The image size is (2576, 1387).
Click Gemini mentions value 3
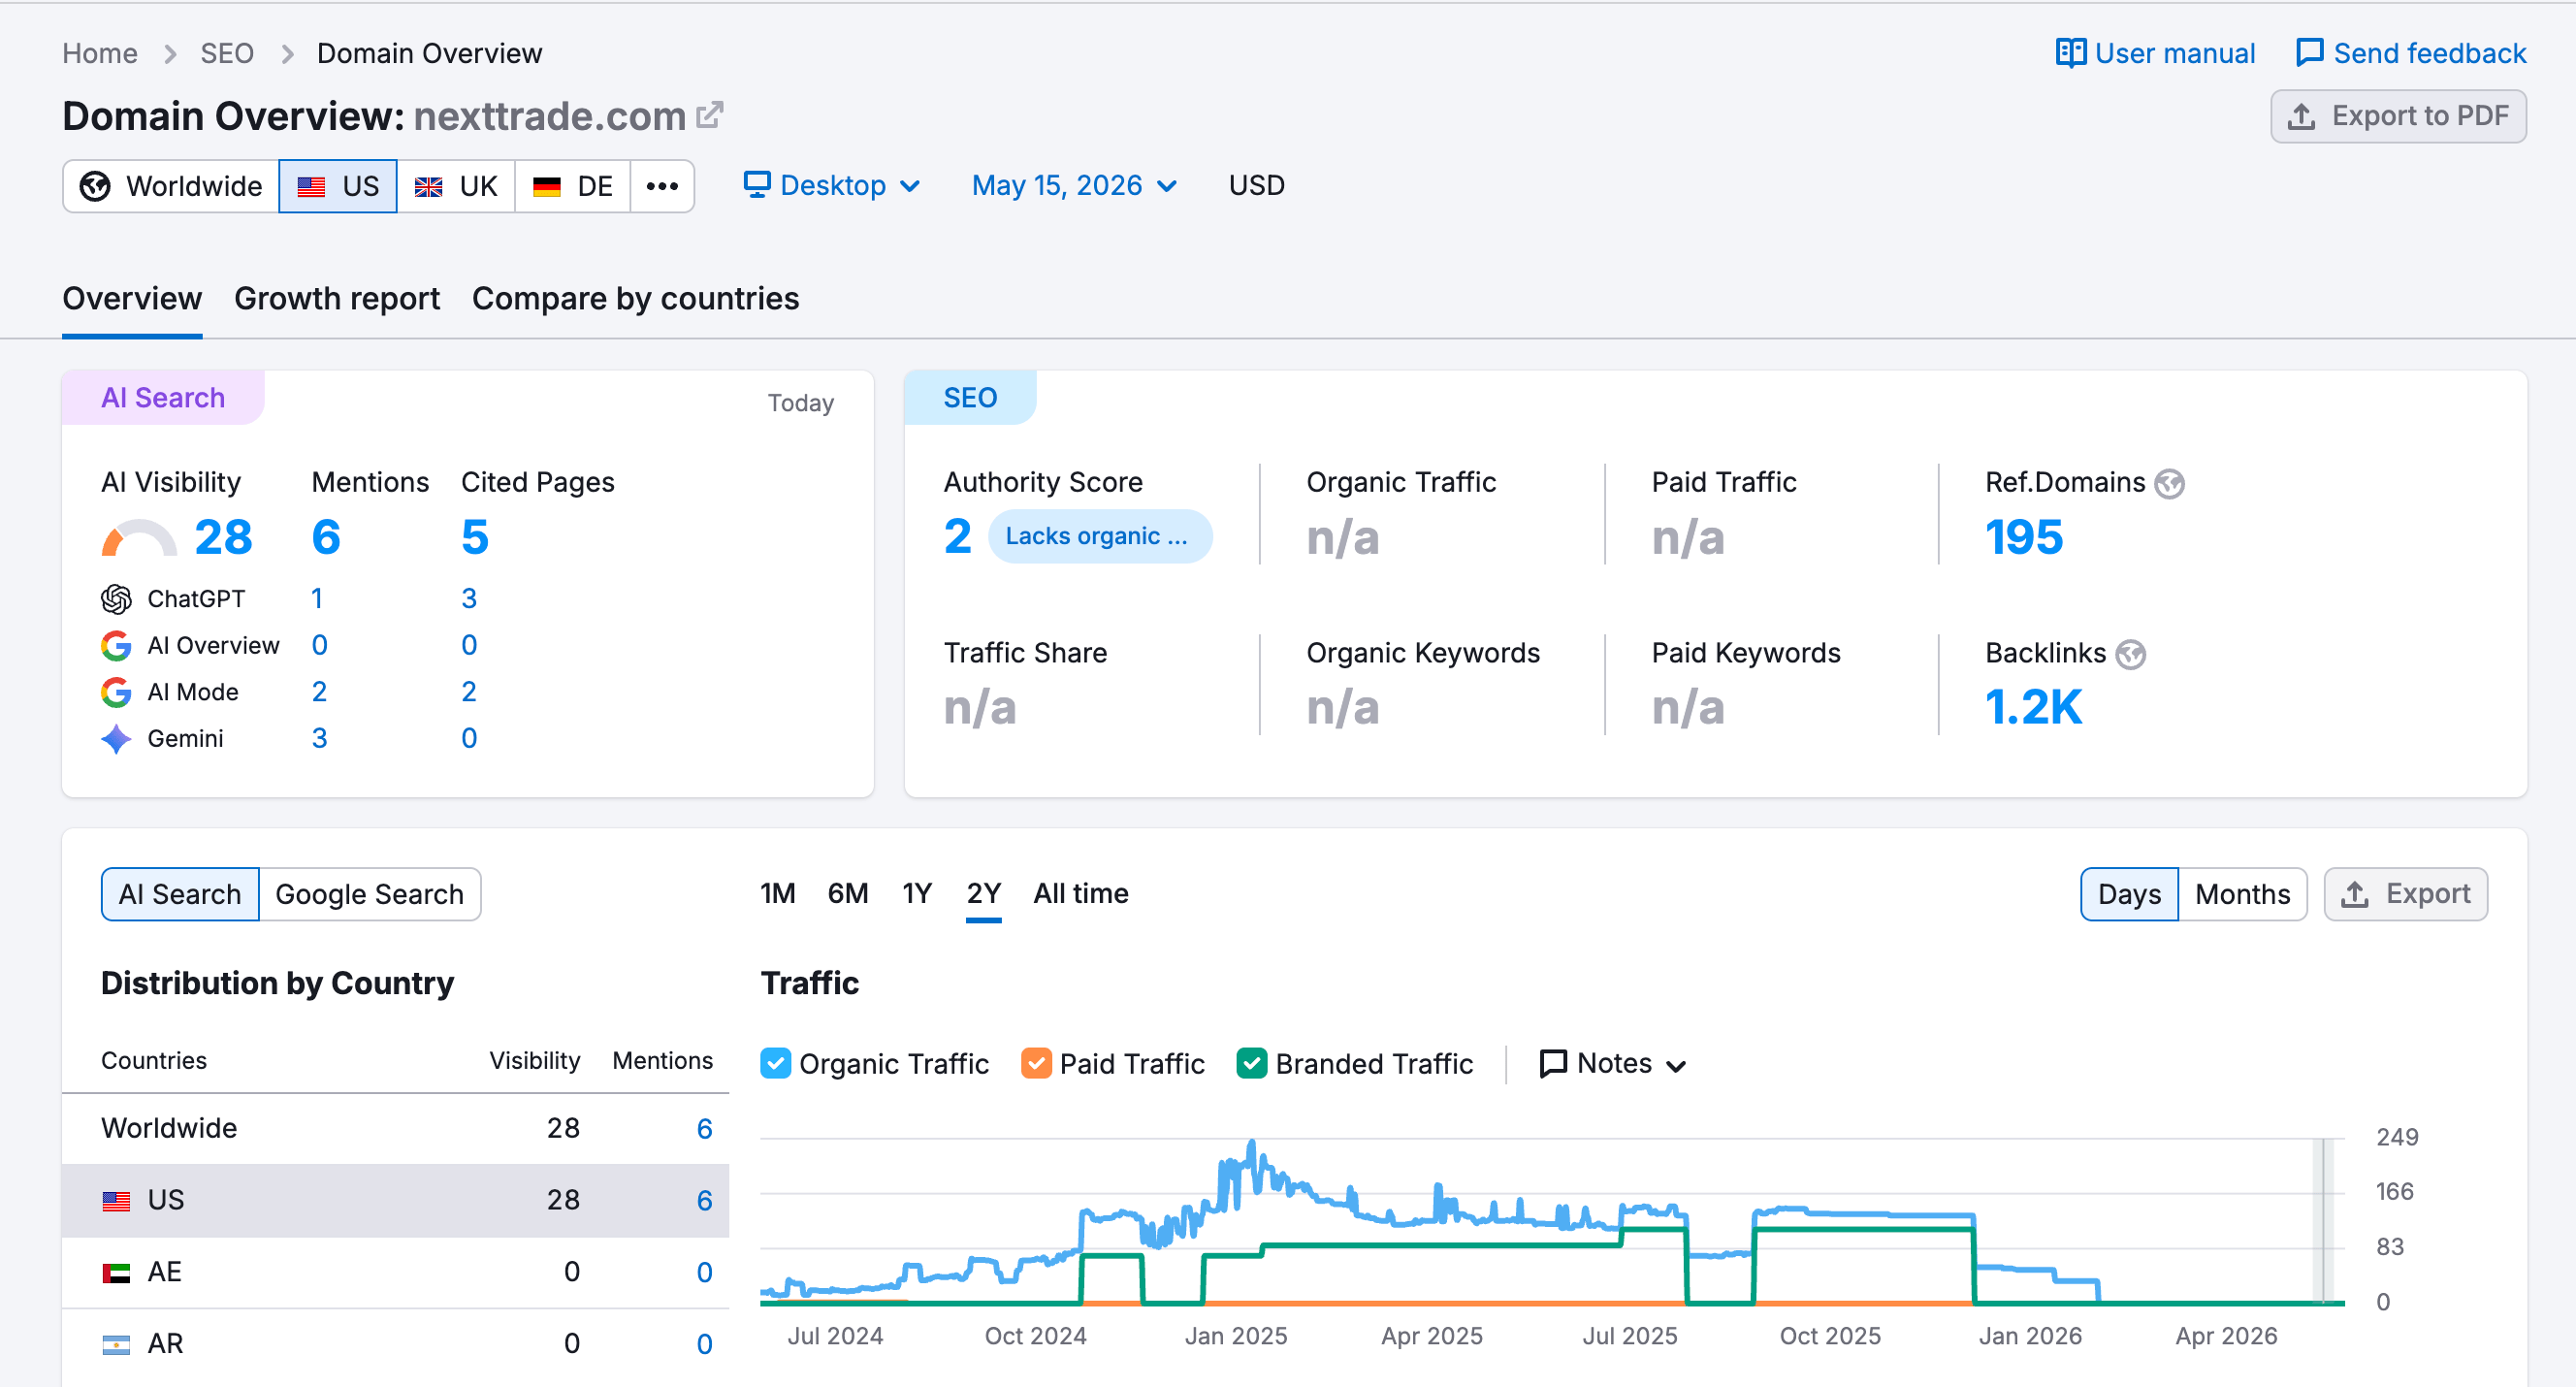pos(319,739)
